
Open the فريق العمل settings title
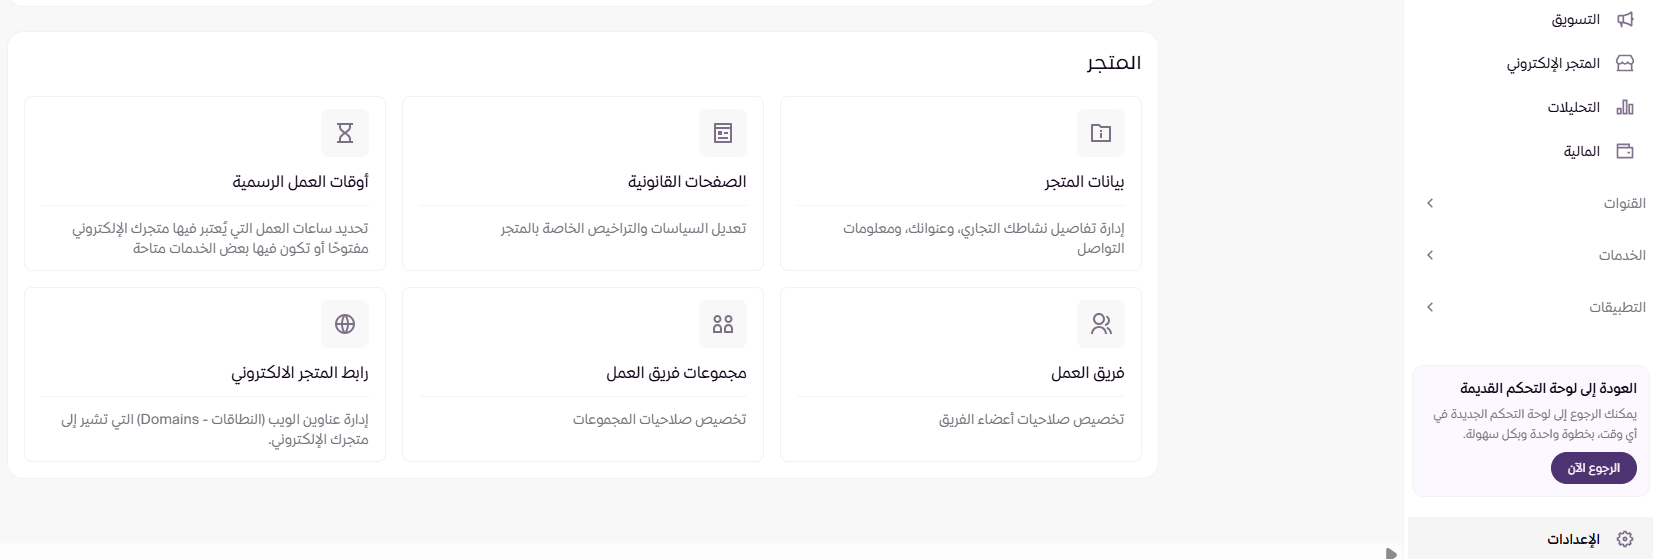coord(1087,373)
